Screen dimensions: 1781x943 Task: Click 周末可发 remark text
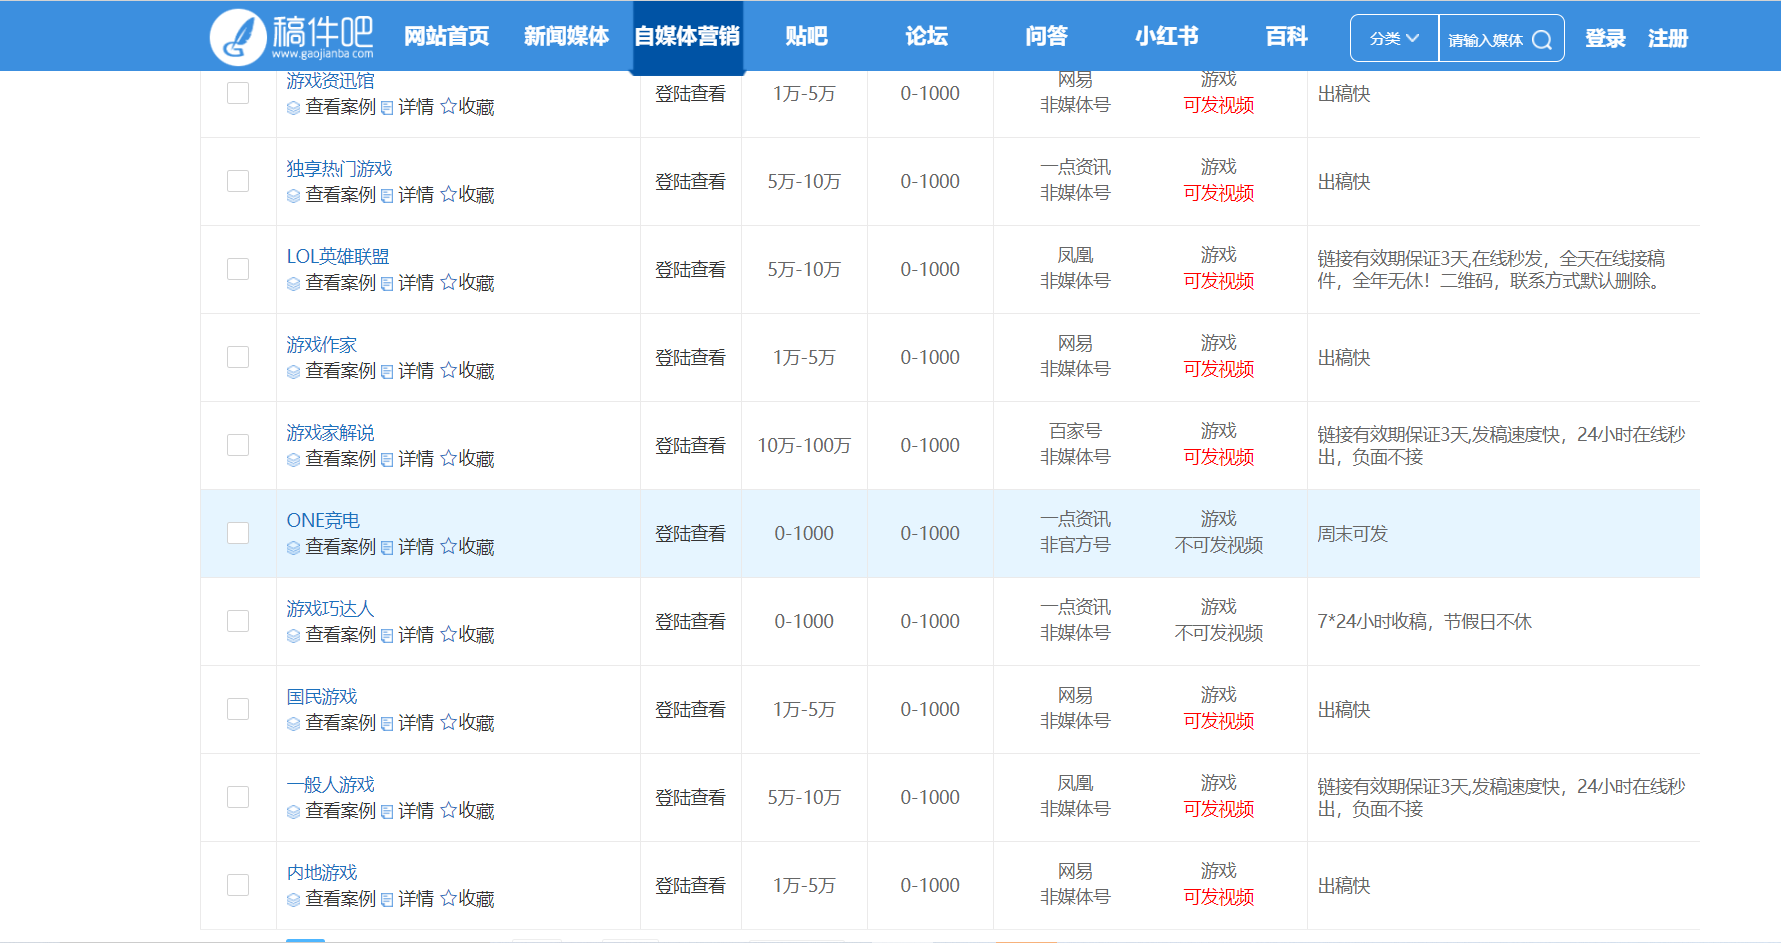pyautogui.click(x=1352, y=534)
